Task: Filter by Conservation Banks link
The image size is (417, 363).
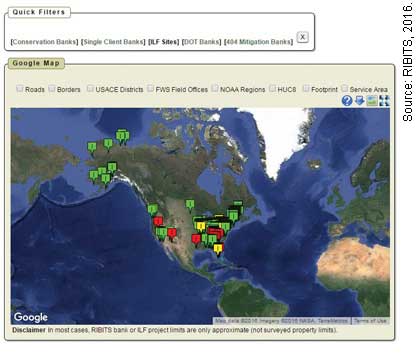Action: click(44, 42)
